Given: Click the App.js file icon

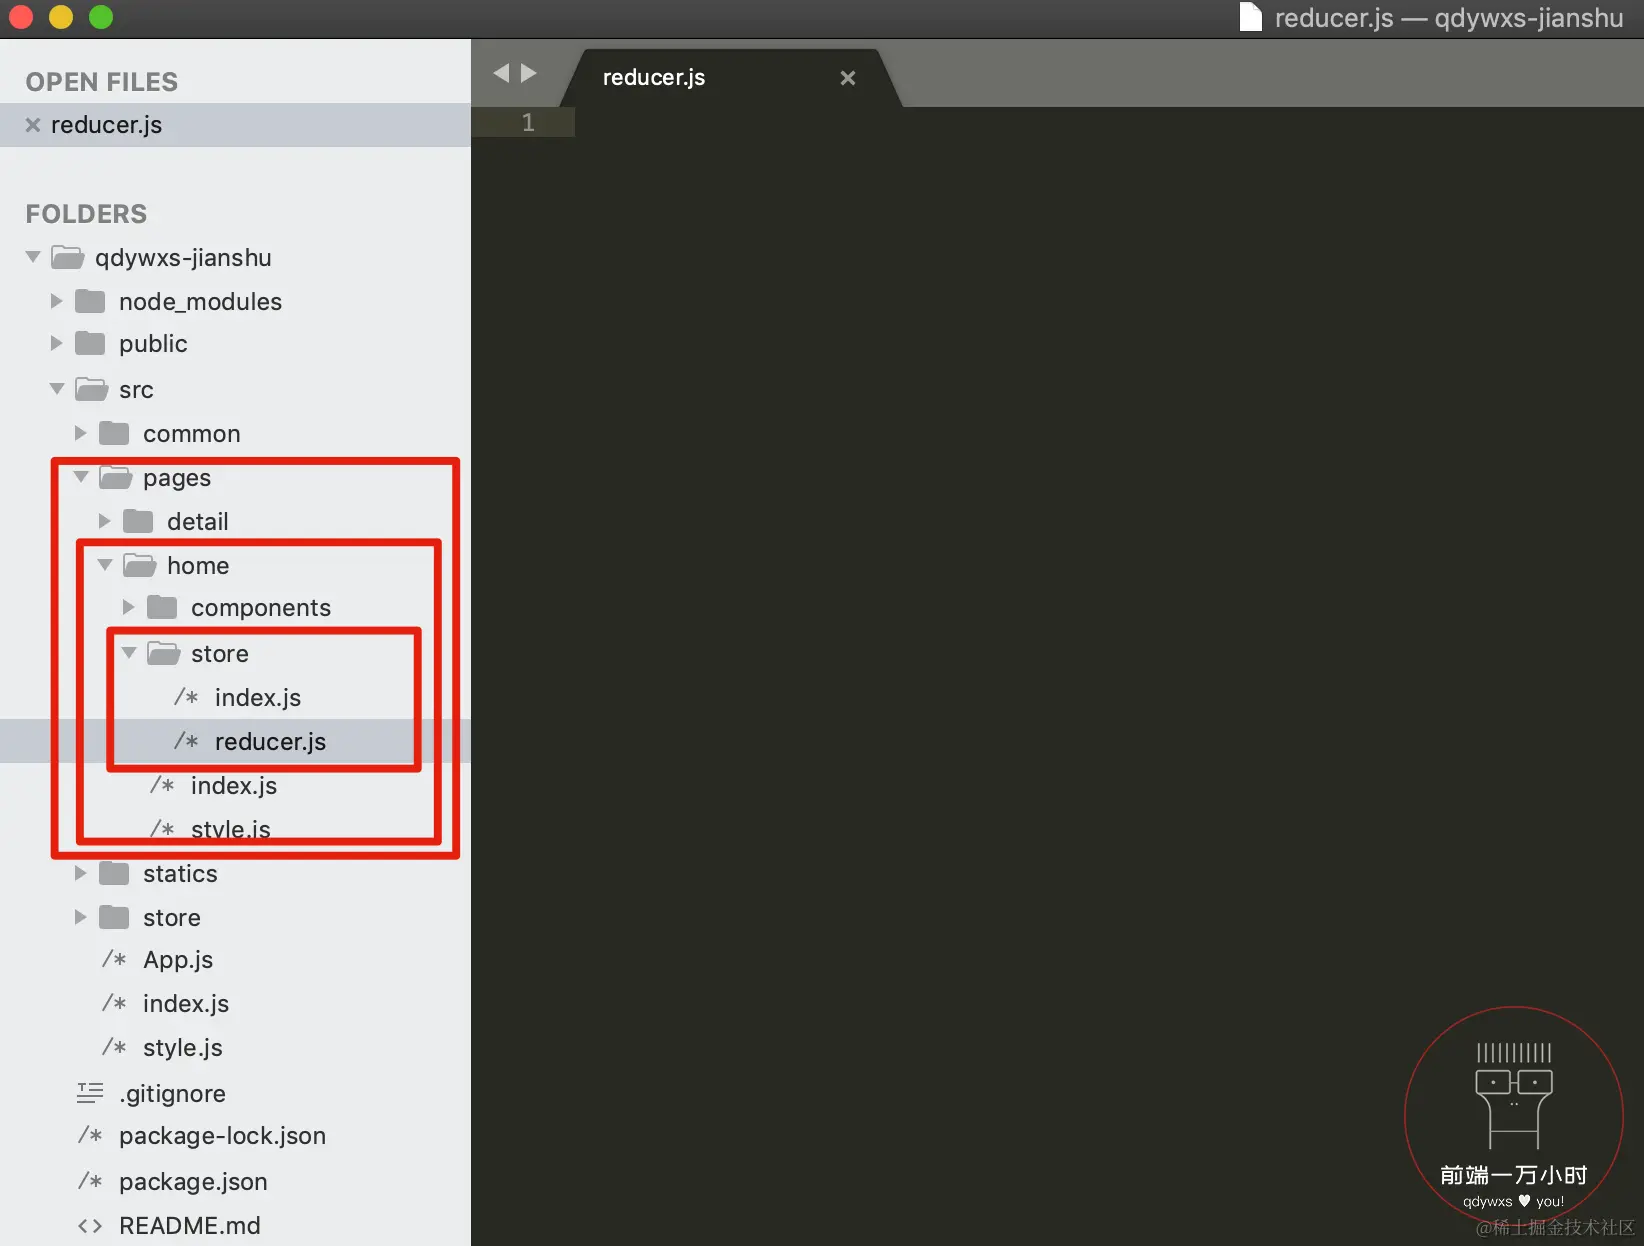Looking at the screenshot, I should pyautogui.click(x=114, y=960).
